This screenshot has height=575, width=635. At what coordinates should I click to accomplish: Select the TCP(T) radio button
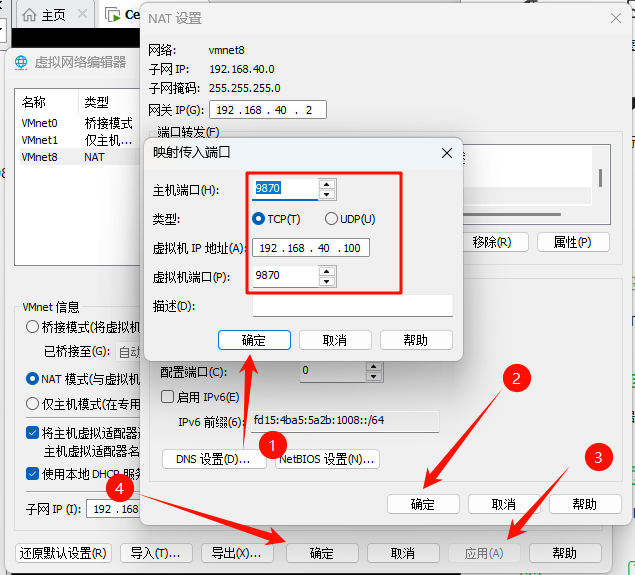pos(258,219)
